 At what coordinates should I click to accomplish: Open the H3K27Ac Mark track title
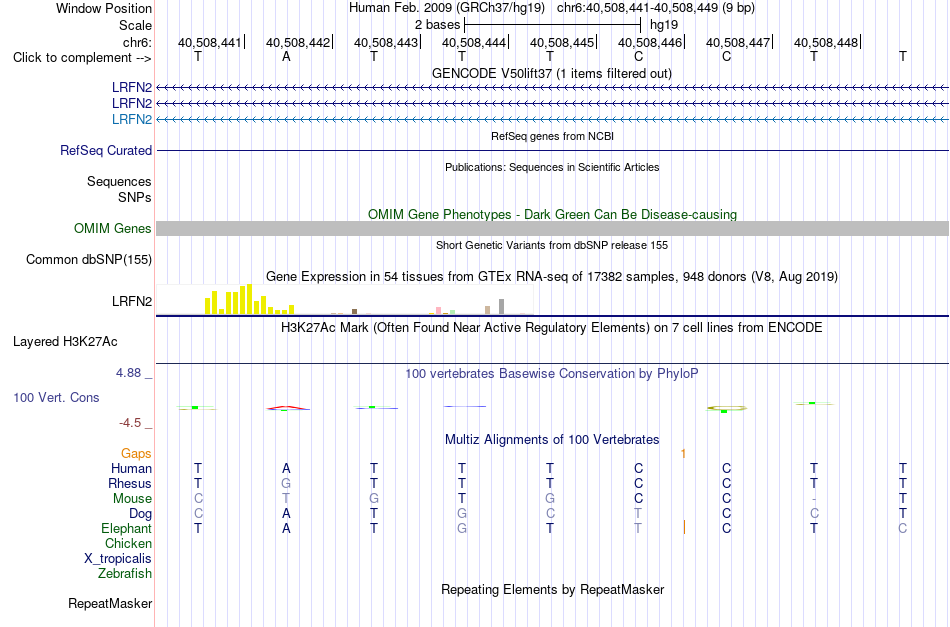click(551, 328)
